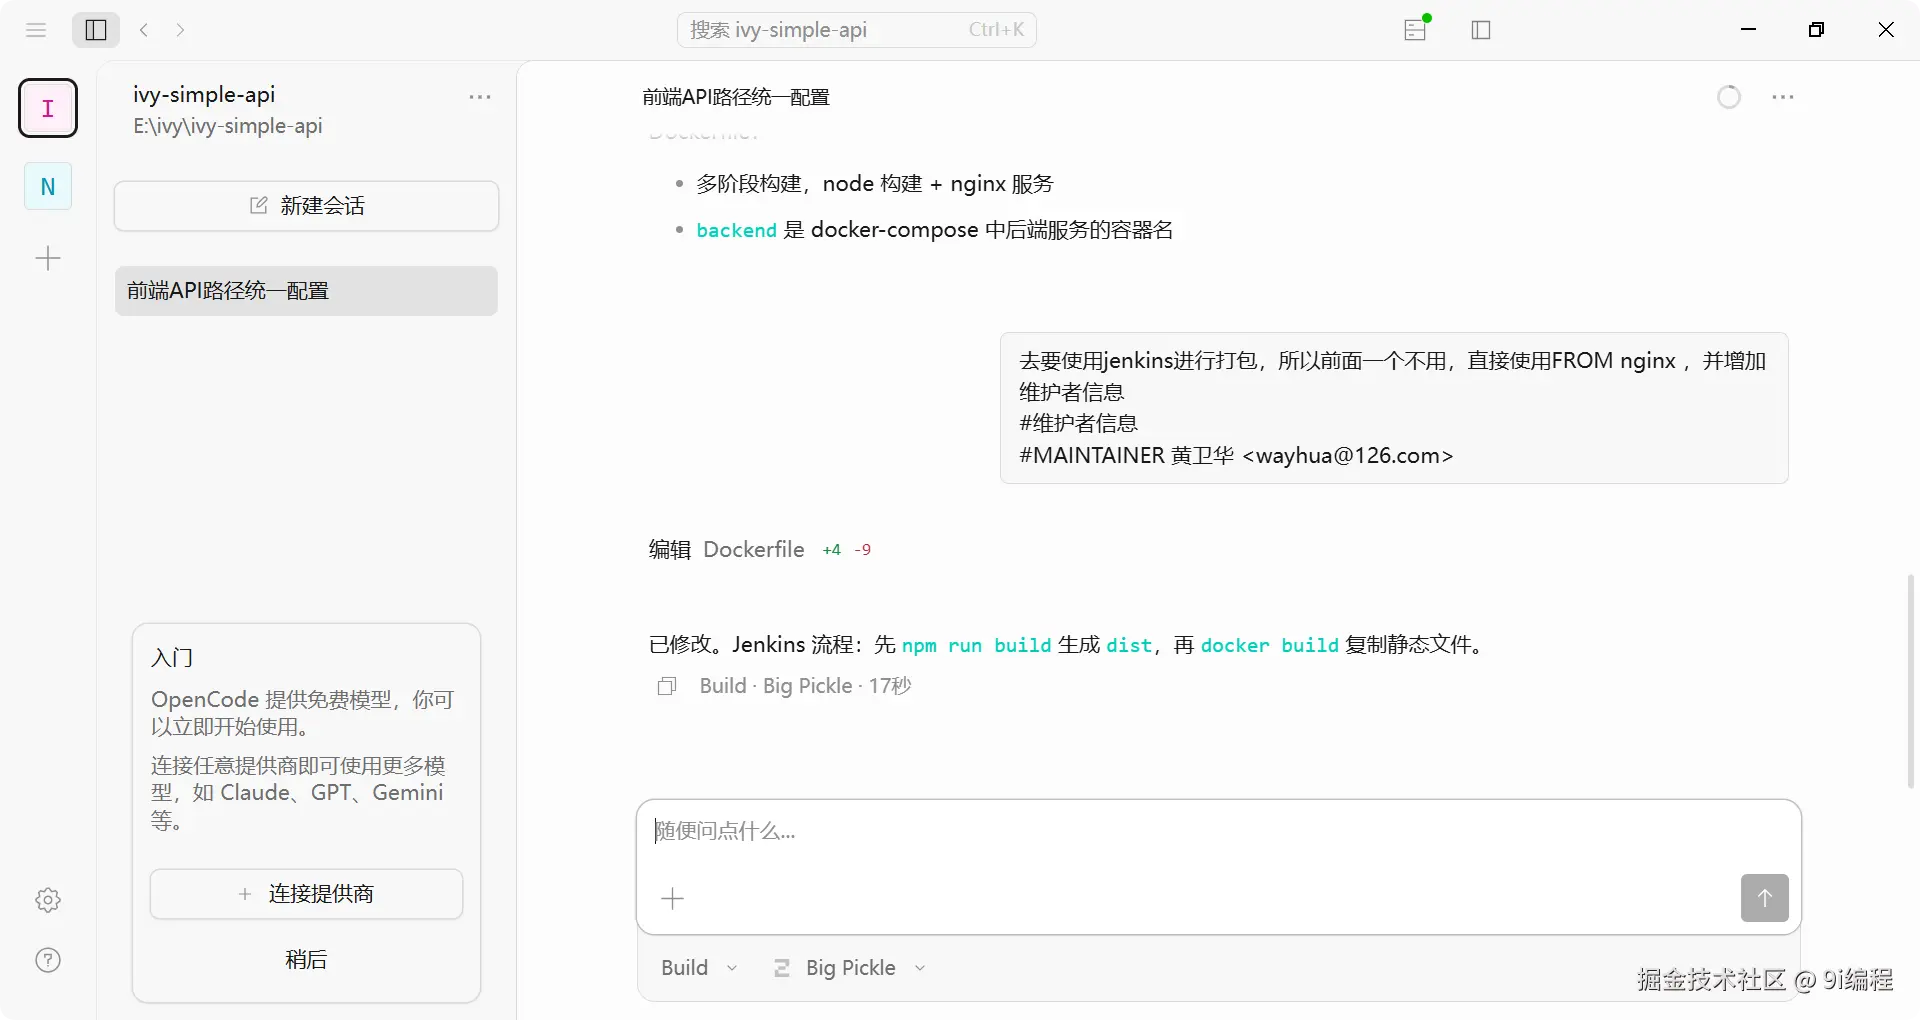
Task: Click the 连接提供商 button
Action: pos(306,894)
